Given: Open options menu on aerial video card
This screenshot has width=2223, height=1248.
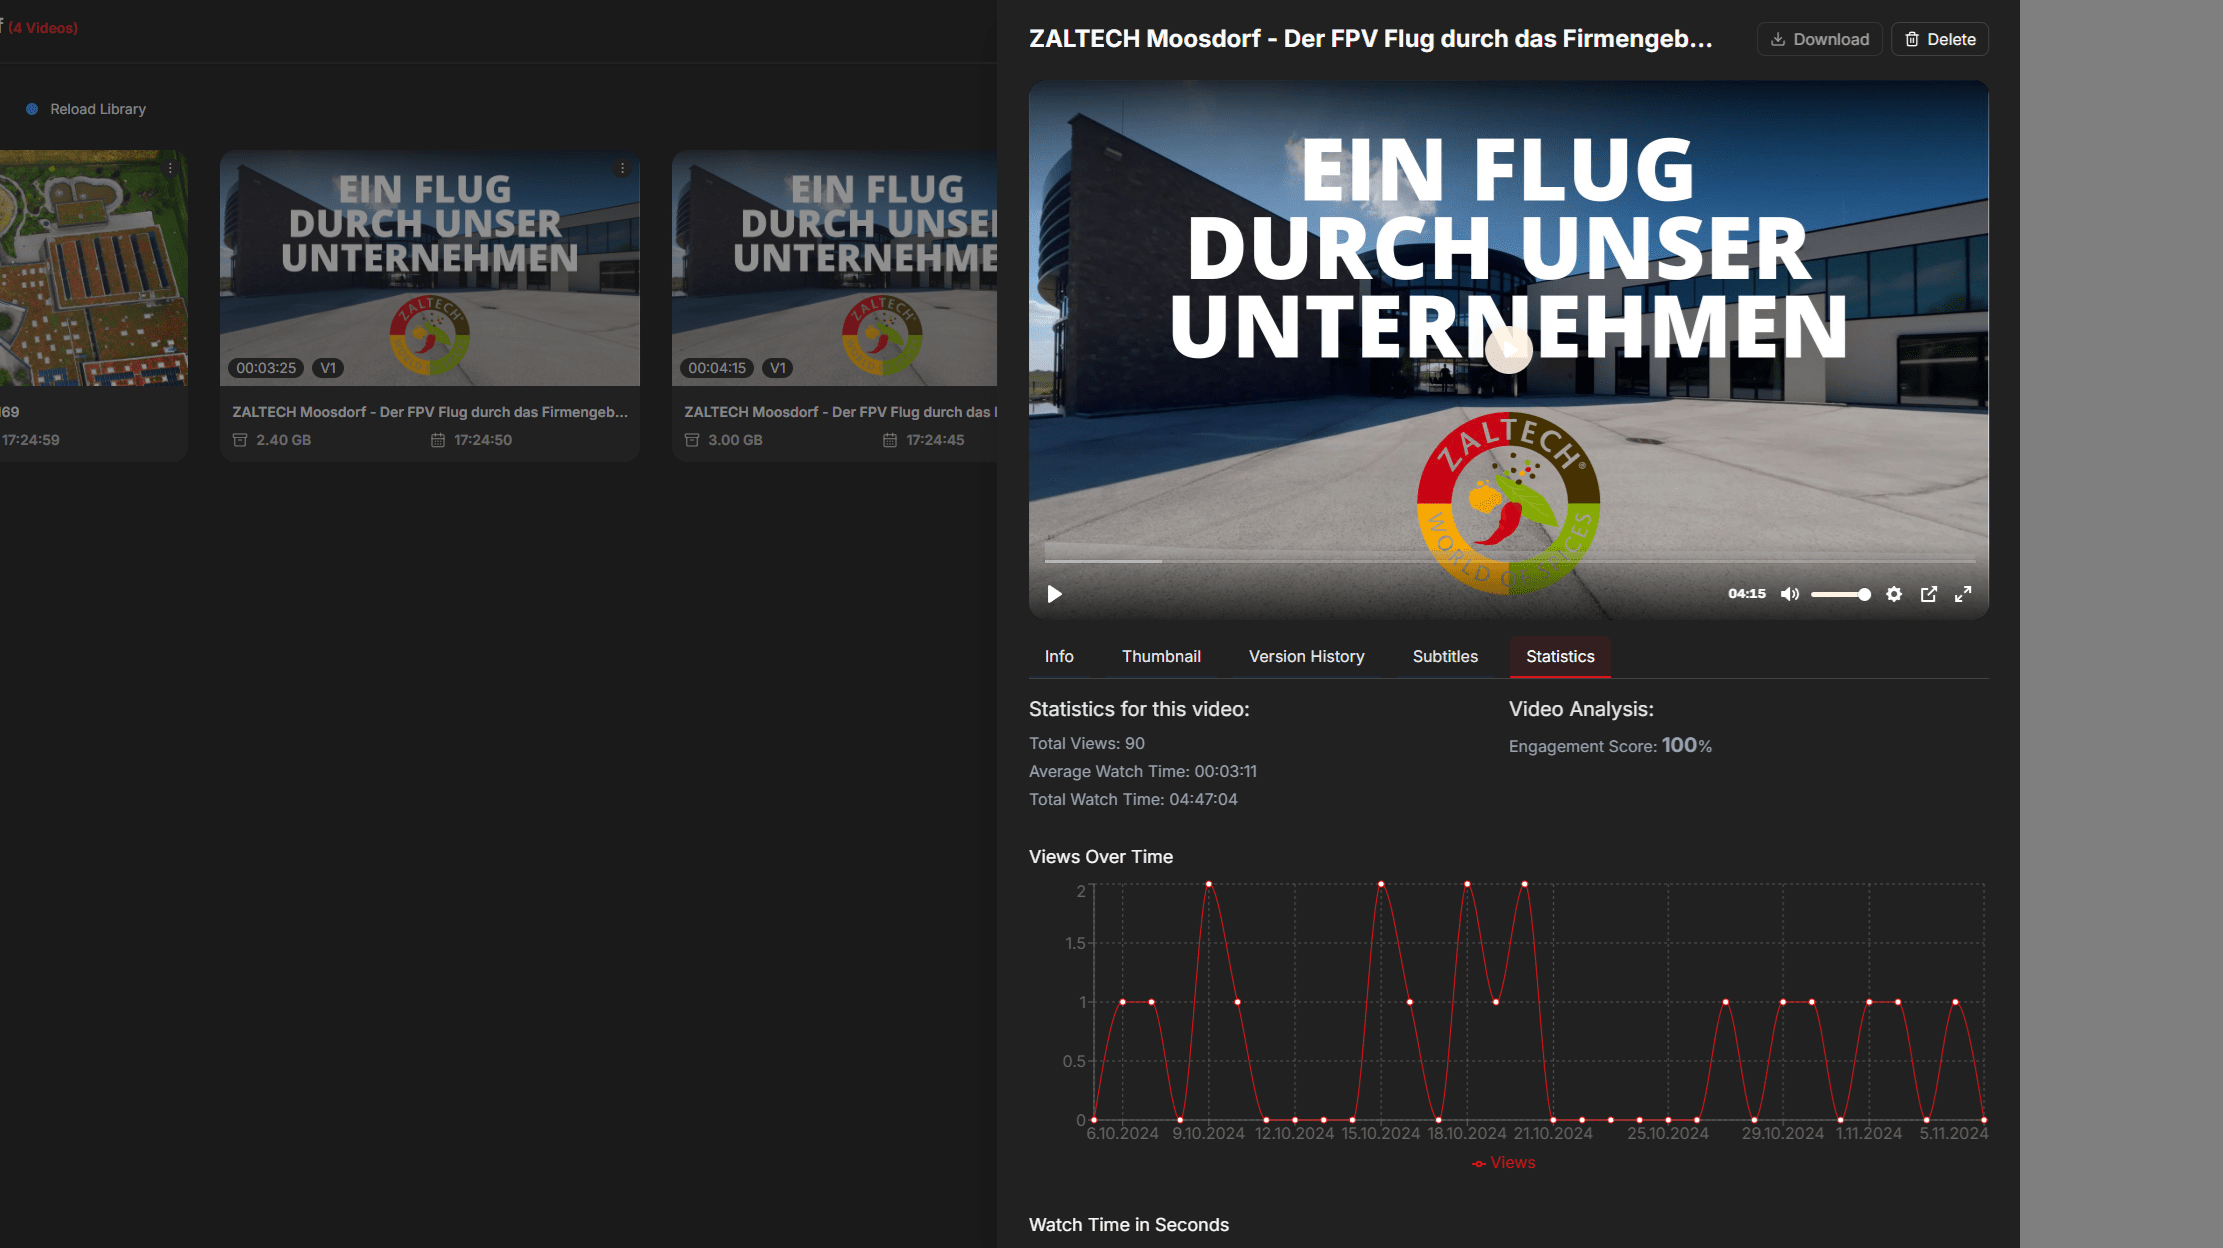Looking at the screenshot, I should 170,168.
